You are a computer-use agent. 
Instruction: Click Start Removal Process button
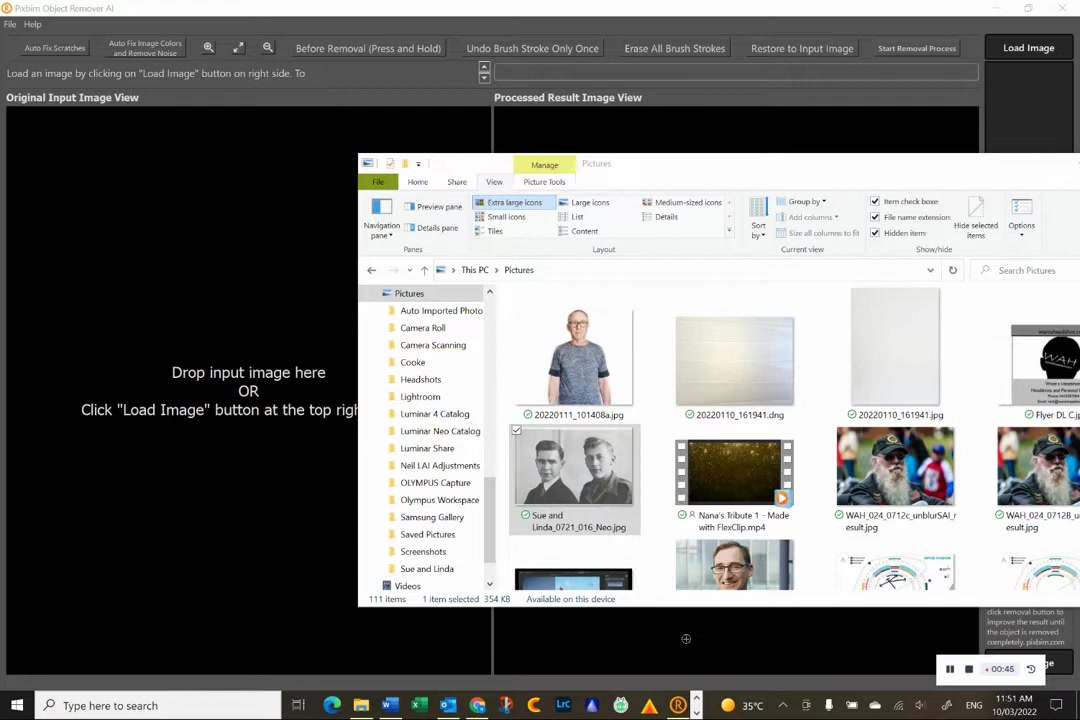pos(917,48)
